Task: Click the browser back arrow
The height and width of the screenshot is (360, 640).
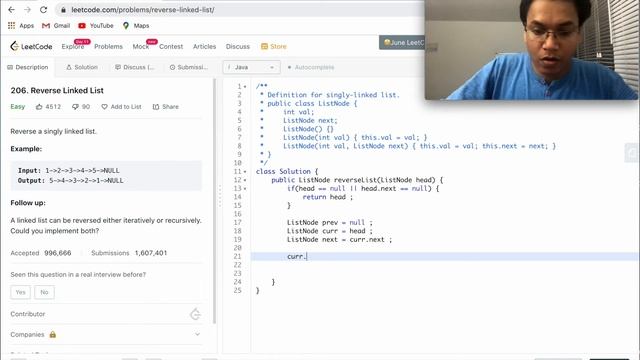Action: pyautogui.click(x=11, y=9)
